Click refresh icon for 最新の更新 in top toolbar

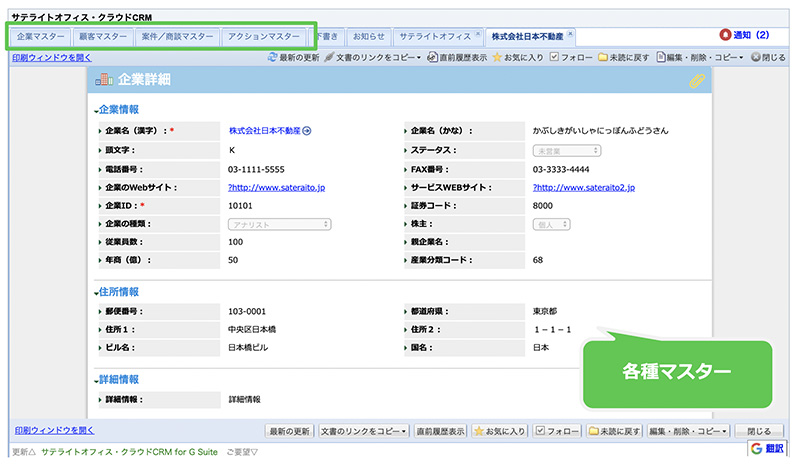[x=272, y=57]
